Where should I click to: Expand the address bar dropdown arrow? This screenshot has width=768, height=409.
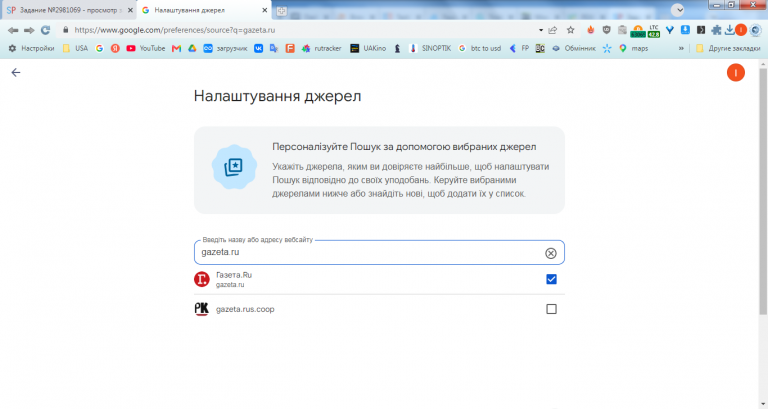(541, 30)
